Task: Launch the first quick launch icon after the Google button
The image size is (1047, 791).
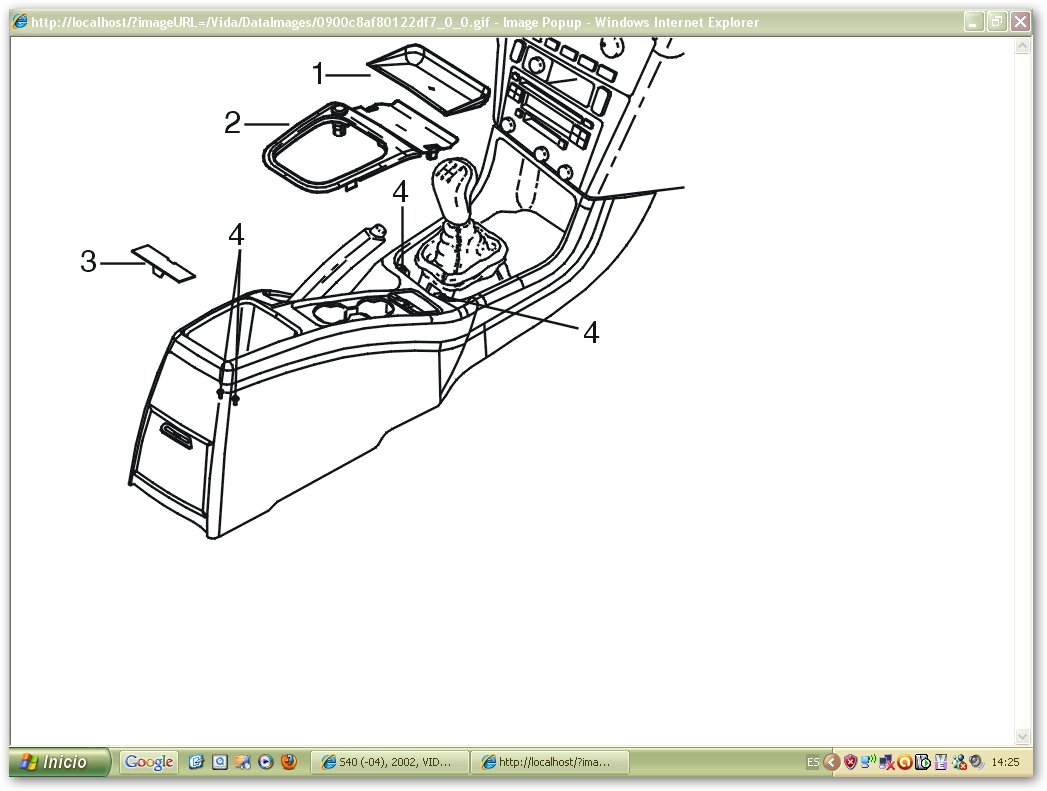Action: pos(196,762)
